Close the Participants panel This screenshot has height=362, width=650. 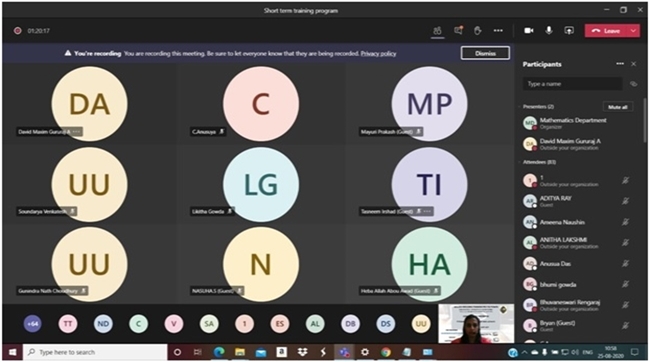[x=633, y=64]
